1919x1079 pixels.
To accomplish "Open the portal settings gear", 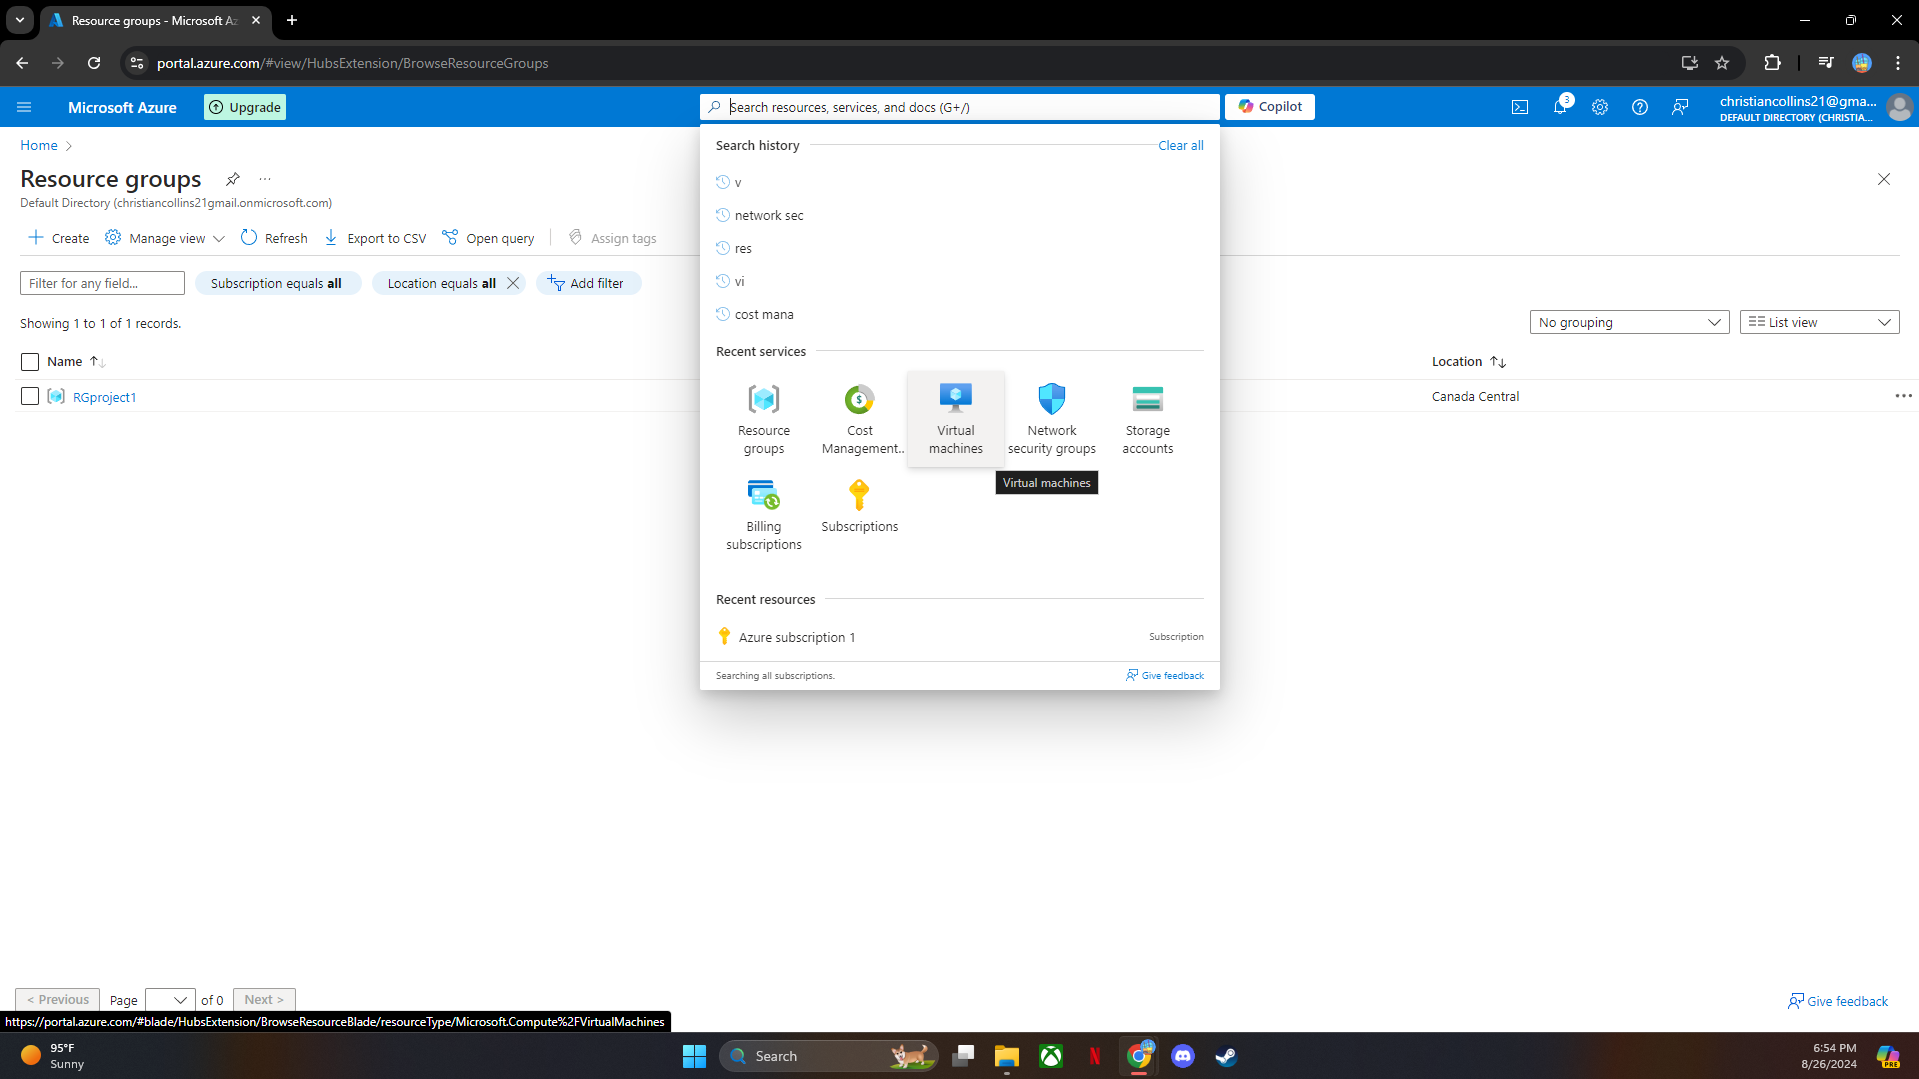I will (x=1600, y=107).
